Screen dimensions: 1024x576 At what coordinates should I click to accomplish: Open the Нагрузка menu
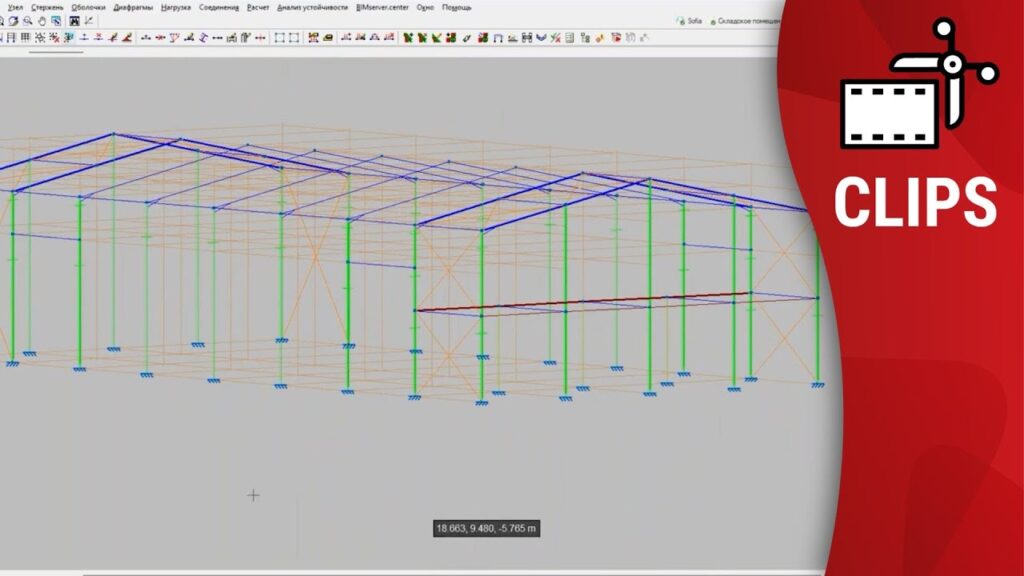175,7
